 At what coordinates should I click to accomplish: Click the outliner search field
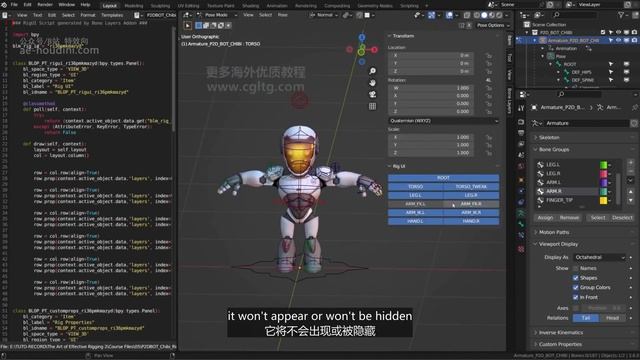[x=575, y=15]
